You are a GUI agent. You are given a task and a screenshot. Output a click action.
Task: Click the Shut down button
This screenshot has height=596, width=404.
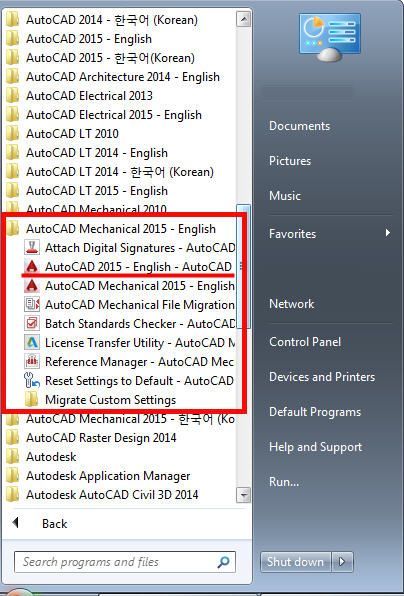point(296,561)
